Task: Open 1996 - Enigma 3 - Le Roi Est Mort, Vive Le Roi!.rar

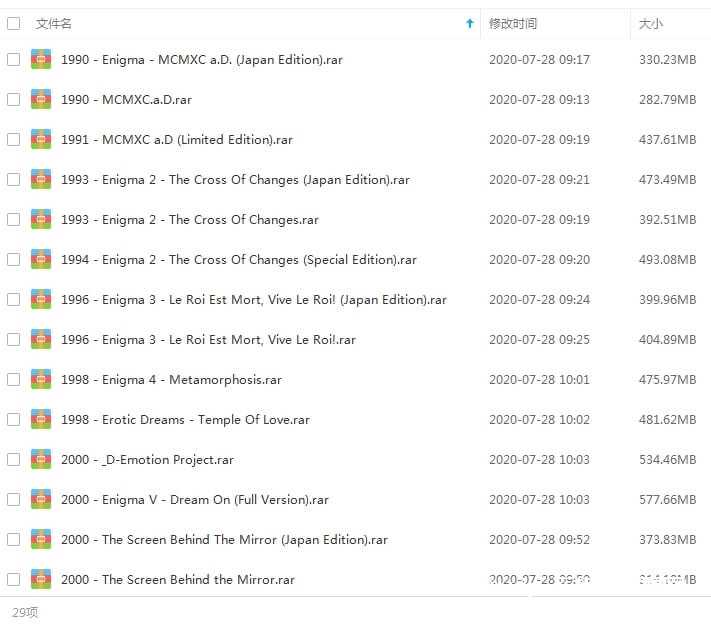Action: (209, 339)
